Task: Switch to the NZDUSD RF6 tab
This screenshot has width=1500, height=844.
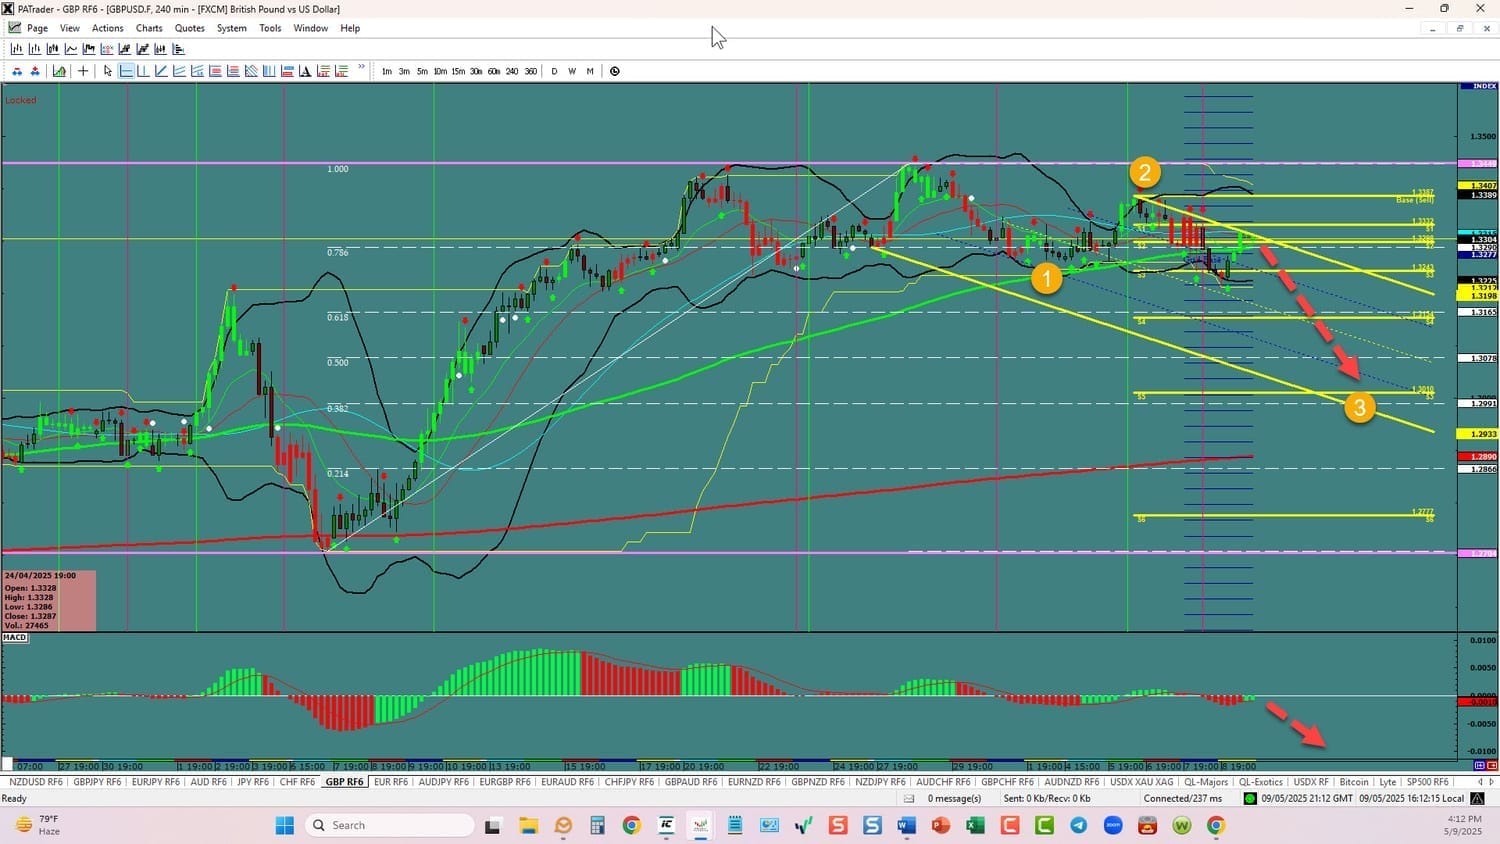Action: [35, 782]
